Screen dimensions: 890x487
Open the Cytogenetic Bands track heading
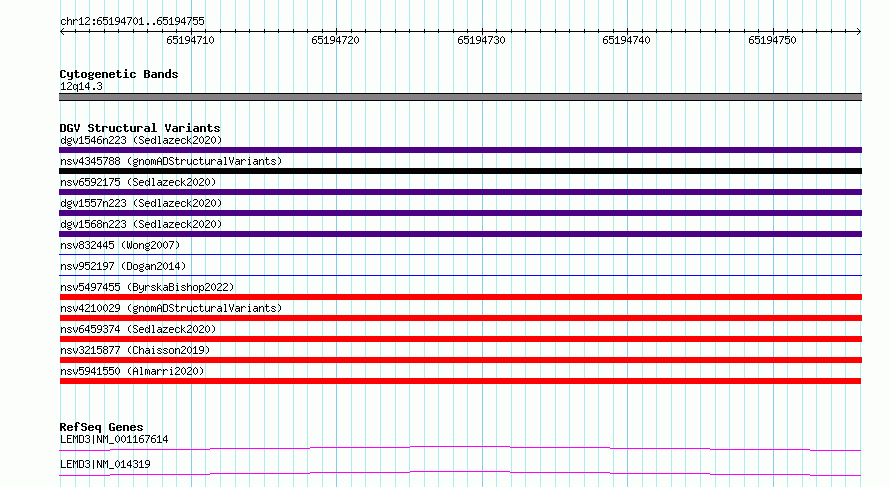click(119, 74)
